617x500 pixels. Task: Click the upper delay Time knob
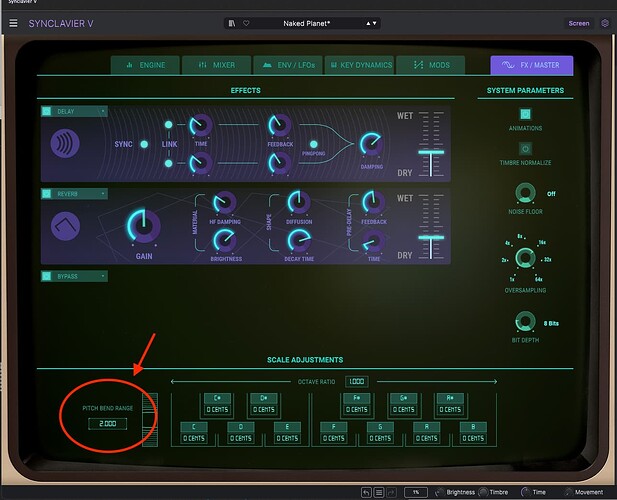click(x=201, y=125)
